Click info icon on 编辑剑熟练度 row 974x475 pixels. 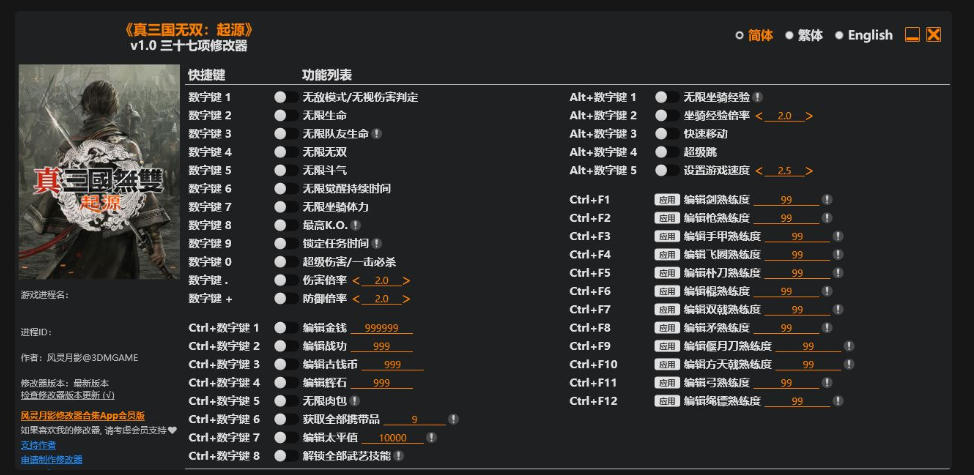[x=827, y=200]
